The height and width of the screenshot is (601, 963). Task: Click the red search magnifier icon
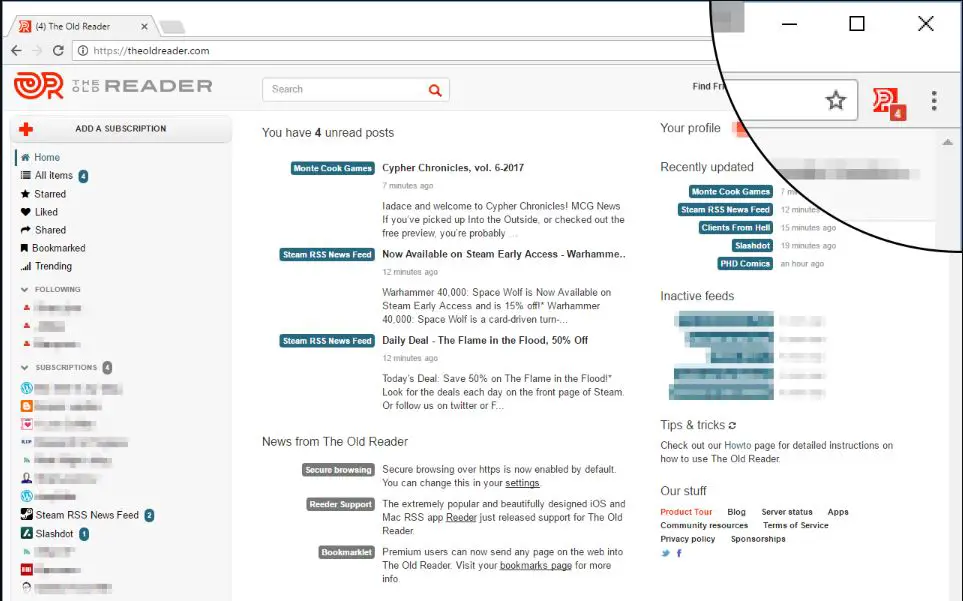[x=434, y=89]
